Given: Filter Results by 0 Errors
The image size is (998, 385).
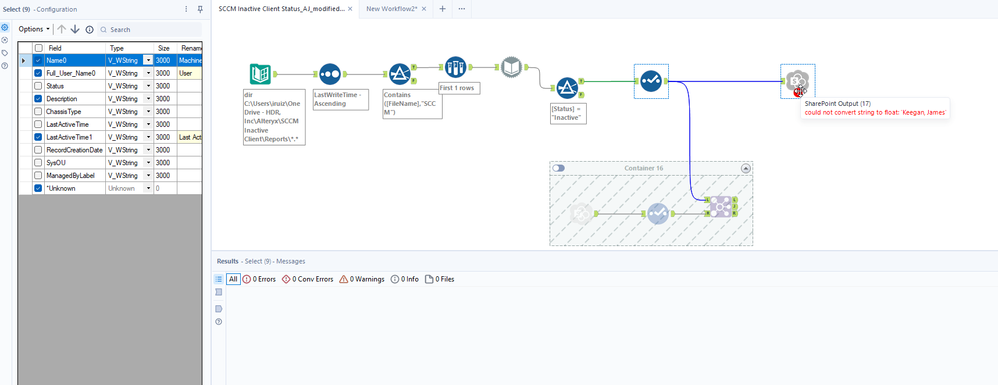Looking at the screenshot, I should (259, 279).
